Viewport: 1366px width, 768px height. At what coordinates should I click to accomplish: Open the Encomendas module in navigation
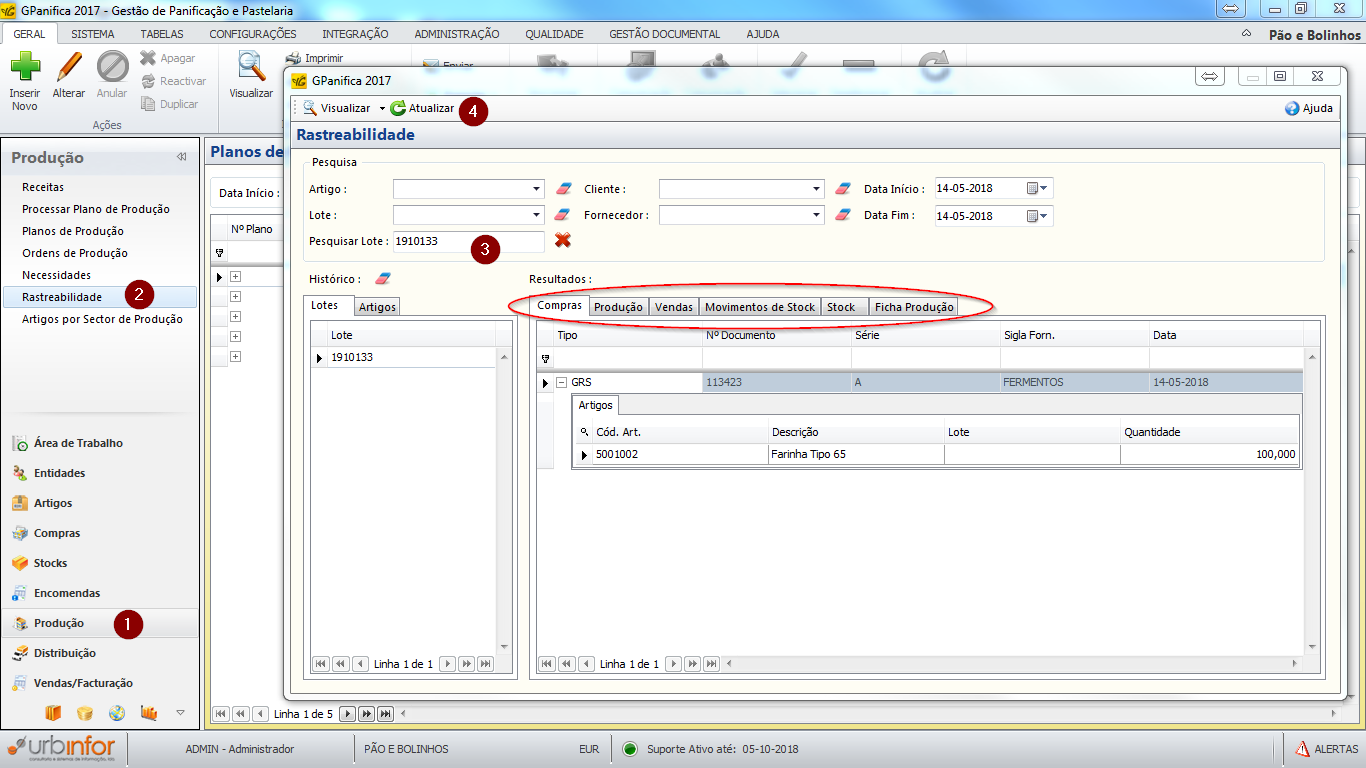pyautogui.click(x=67, y=593)
